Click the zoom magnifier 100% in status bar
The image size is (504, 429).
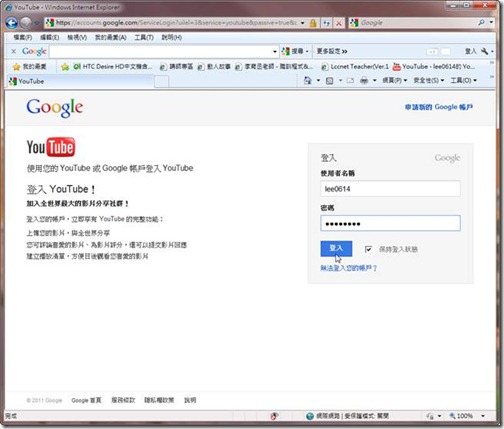click(461, 416)
